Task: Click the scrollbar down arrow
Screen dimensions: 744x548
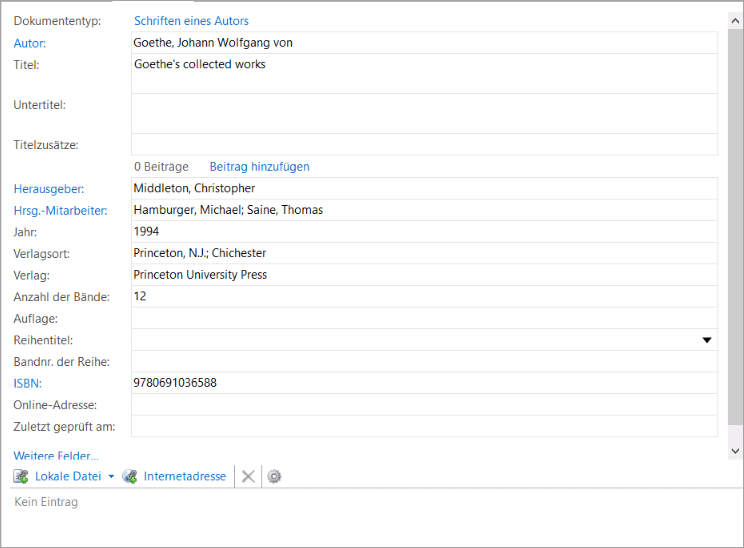Action: (x=735, y=451)
